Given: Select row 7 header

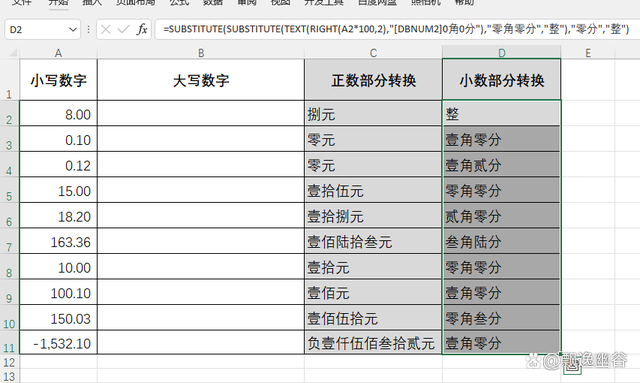Looking at the screenshot, I should (x=9, y=241).
